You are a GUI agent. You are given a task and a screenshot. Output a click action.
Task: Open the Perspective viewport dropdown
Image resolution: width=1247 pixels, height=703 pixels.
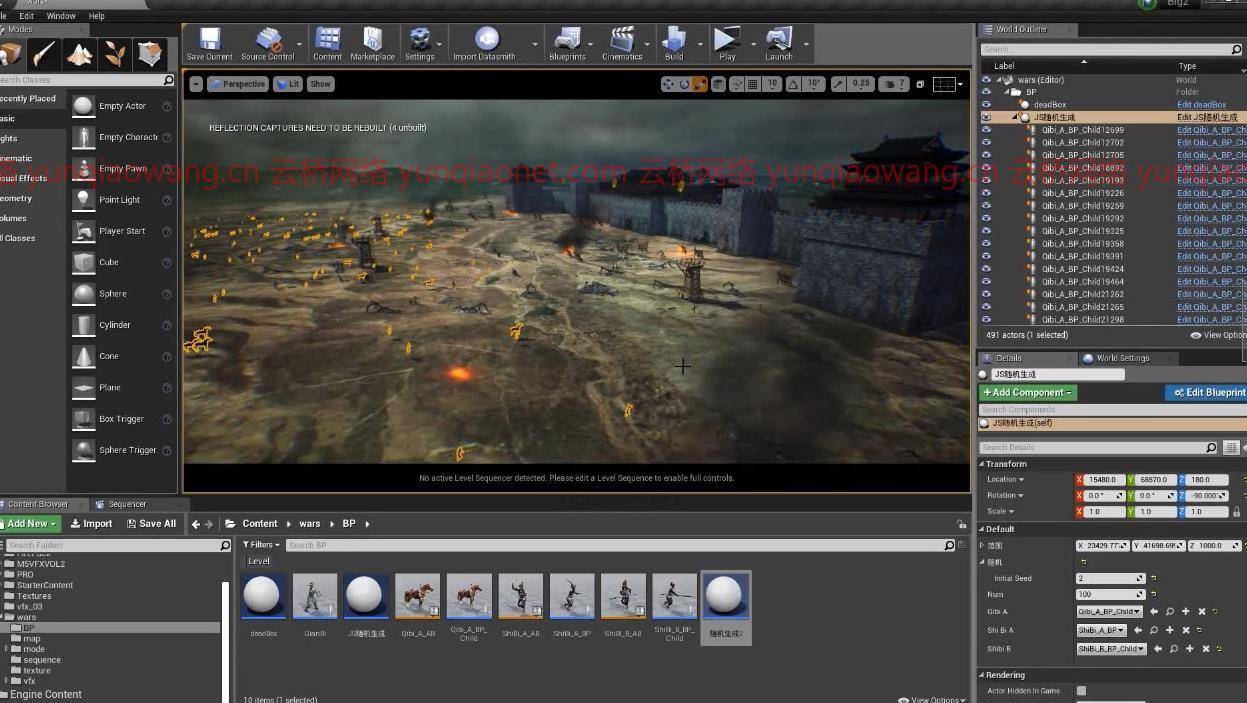click(x=237, y=84)
